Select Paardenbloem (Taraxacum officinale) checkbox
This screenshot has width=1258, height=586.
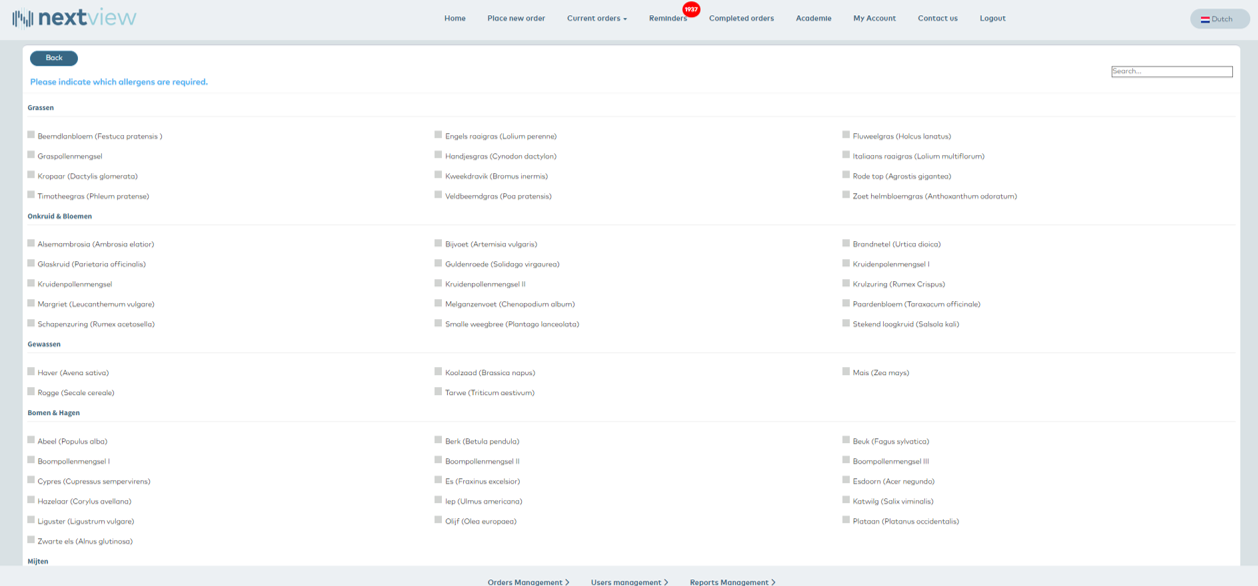point(846,303)
